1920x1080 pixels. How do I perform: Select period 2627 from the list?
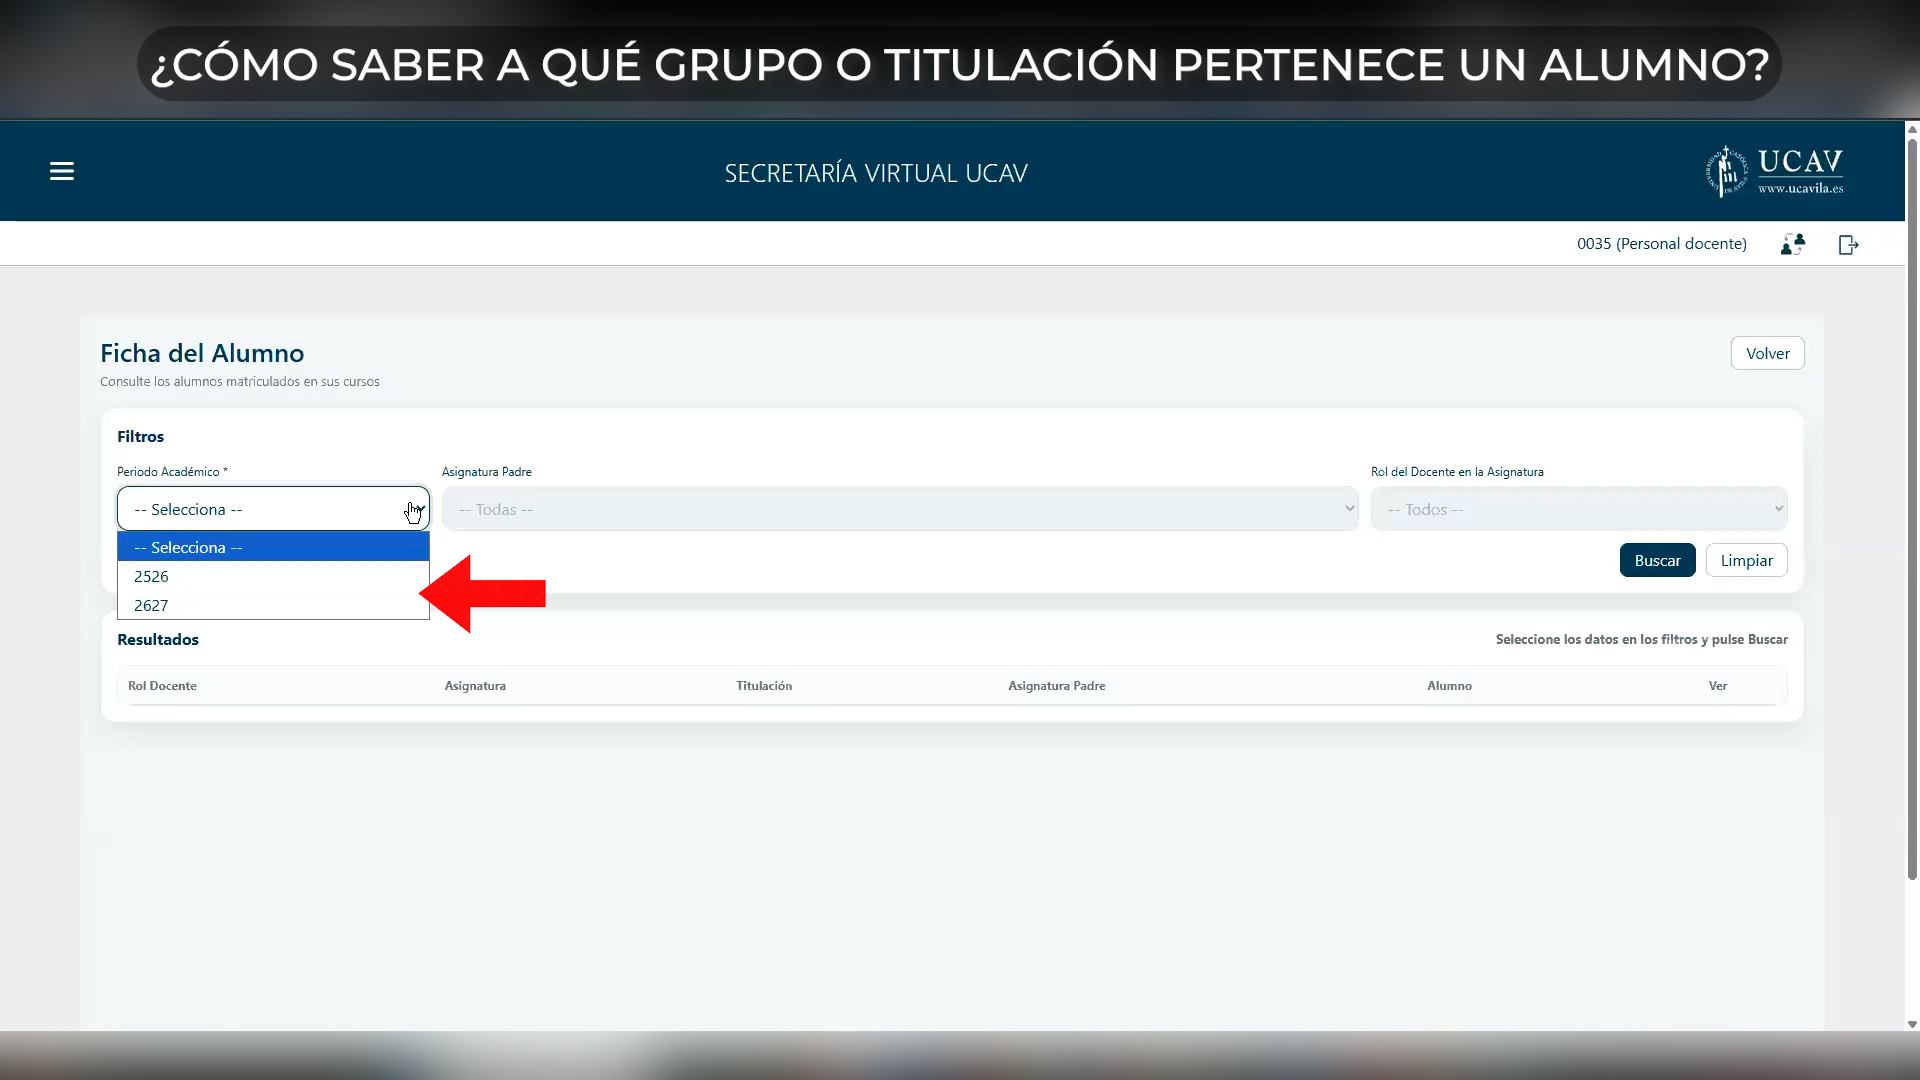pos(273,605)
